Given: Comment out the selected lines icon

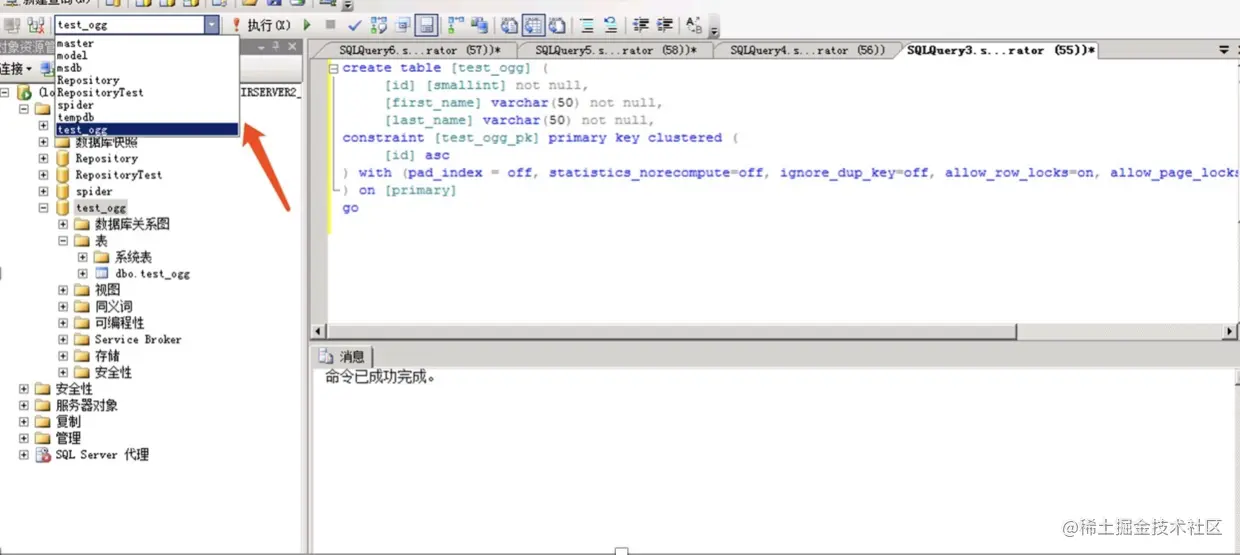Looking at the screenshot, I should tap(586, 25).
